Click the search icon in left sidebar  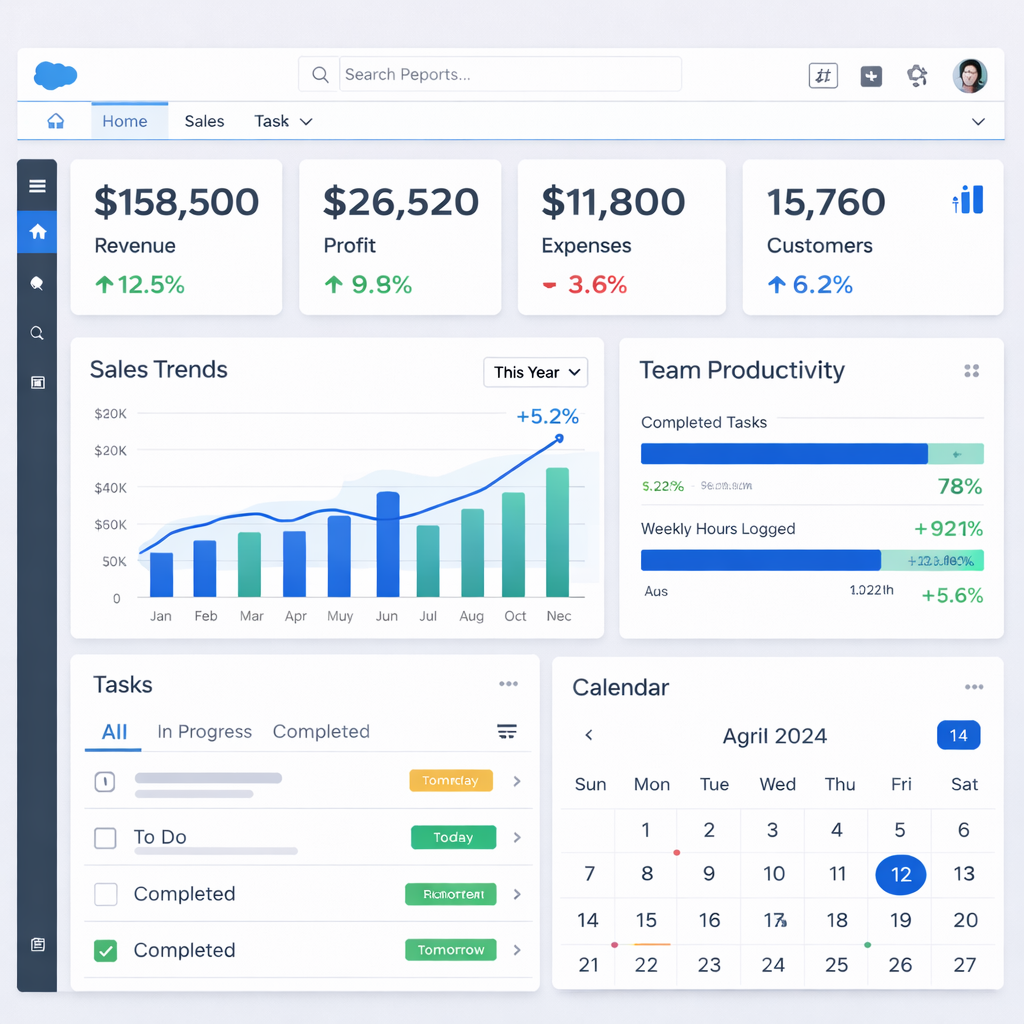[38, 334]
